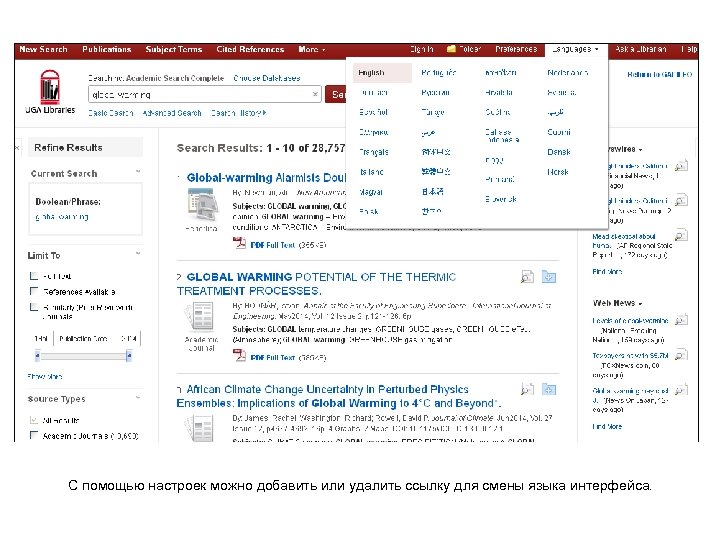Image resolution: width=720 pixels, height=540 pixels.
Task: Preview second Newswires item with magnifier icon
Action: pyautogui.click(x=681, y=200)
